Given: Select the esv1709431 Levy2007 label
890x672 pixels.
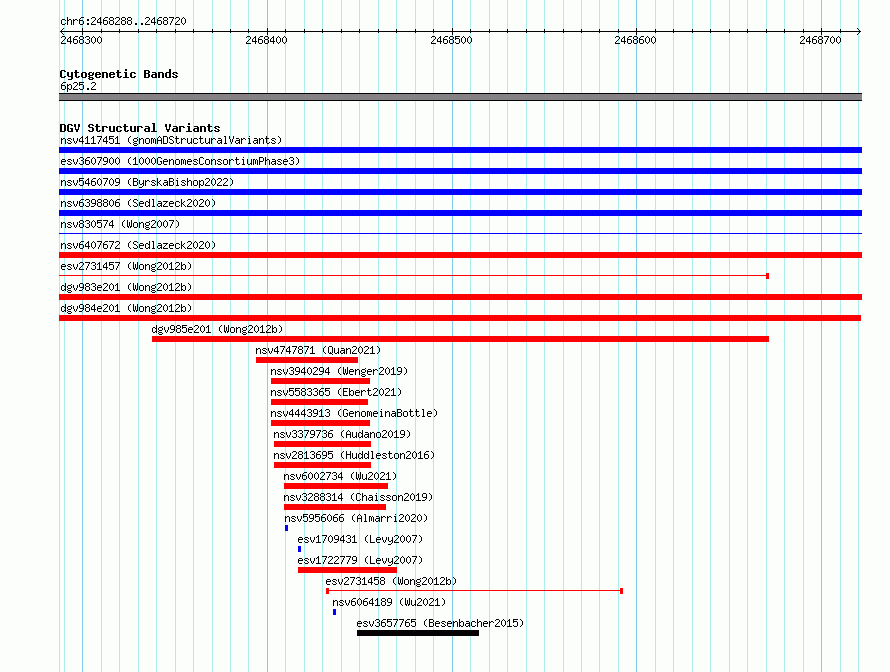Looking at the screenshot, I should coord(360,539).
